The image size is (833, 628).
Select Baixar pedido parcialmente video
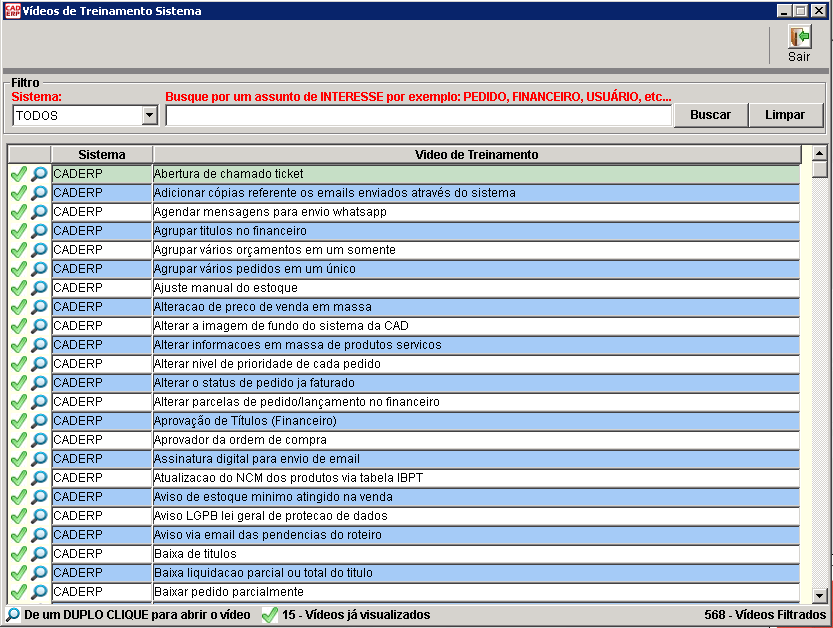coord(477,592)
